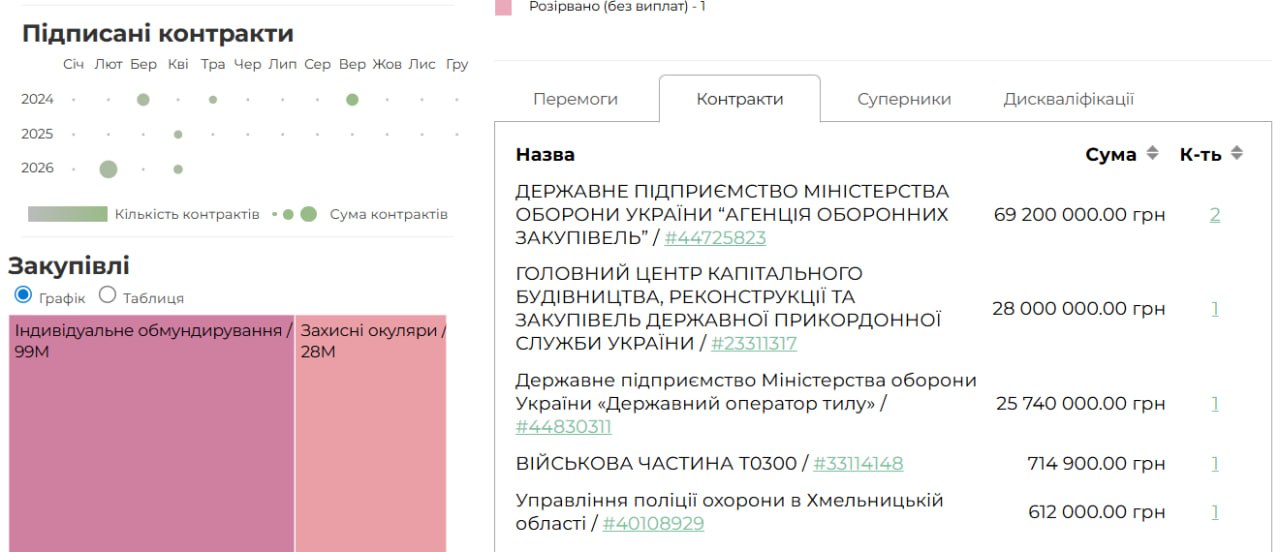Image resolution: width=1280 pixels, height=552 pixels.
Task: Click the April 2026 contract bubble
Action: tap(178, 169)
